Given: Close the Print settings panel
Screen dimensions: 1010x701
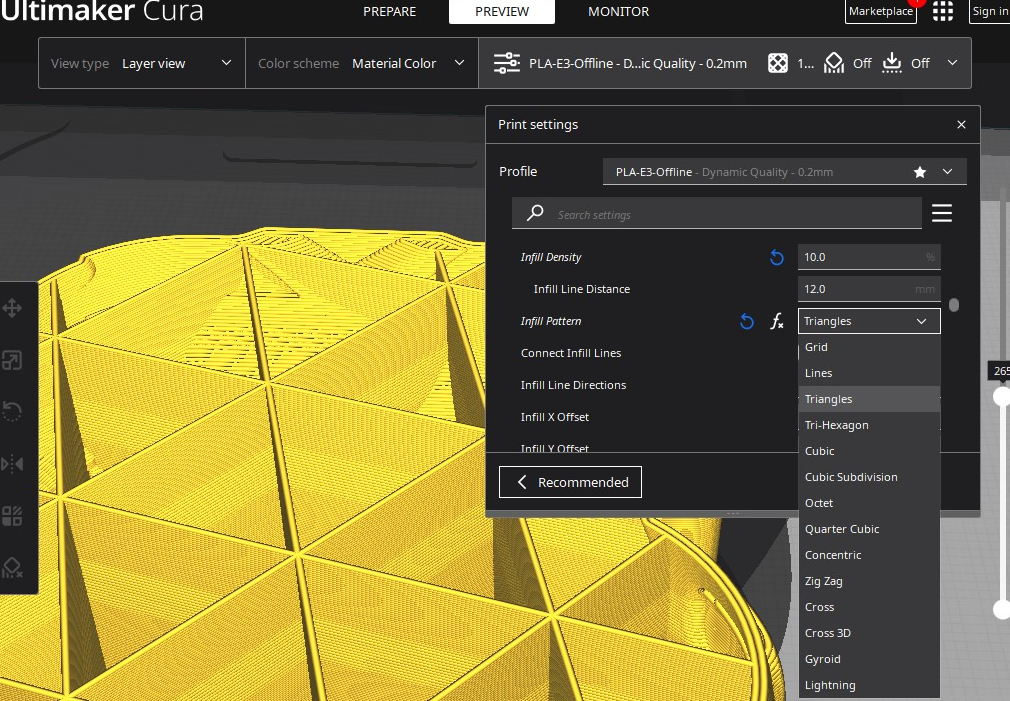Looking at the screenshot, I should tap(961, 125).
